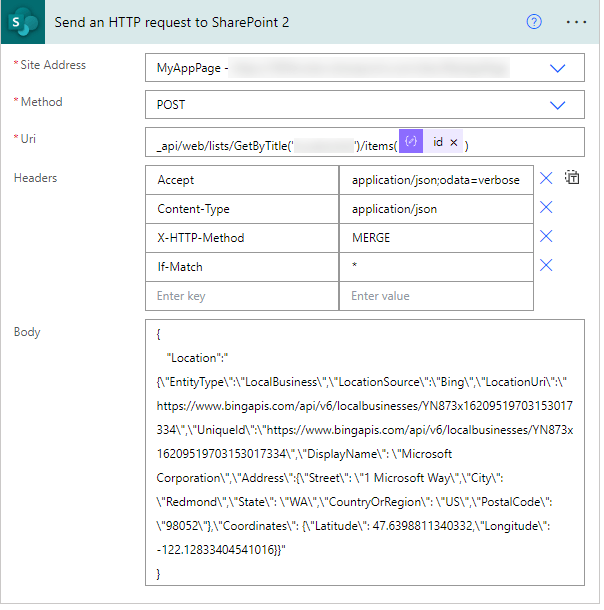Click the SharePoint connector icon

tap(23, 22)
